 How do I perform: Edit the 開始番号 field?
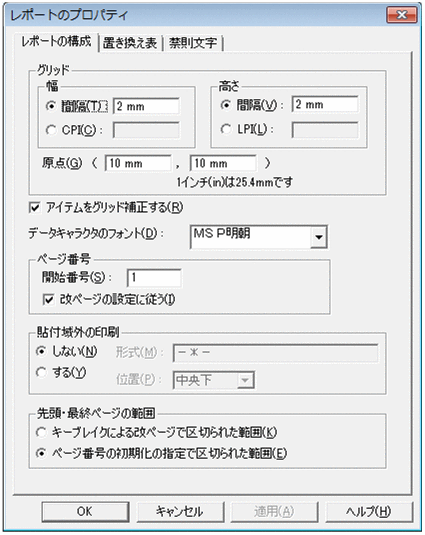click(x=154, y=278)
